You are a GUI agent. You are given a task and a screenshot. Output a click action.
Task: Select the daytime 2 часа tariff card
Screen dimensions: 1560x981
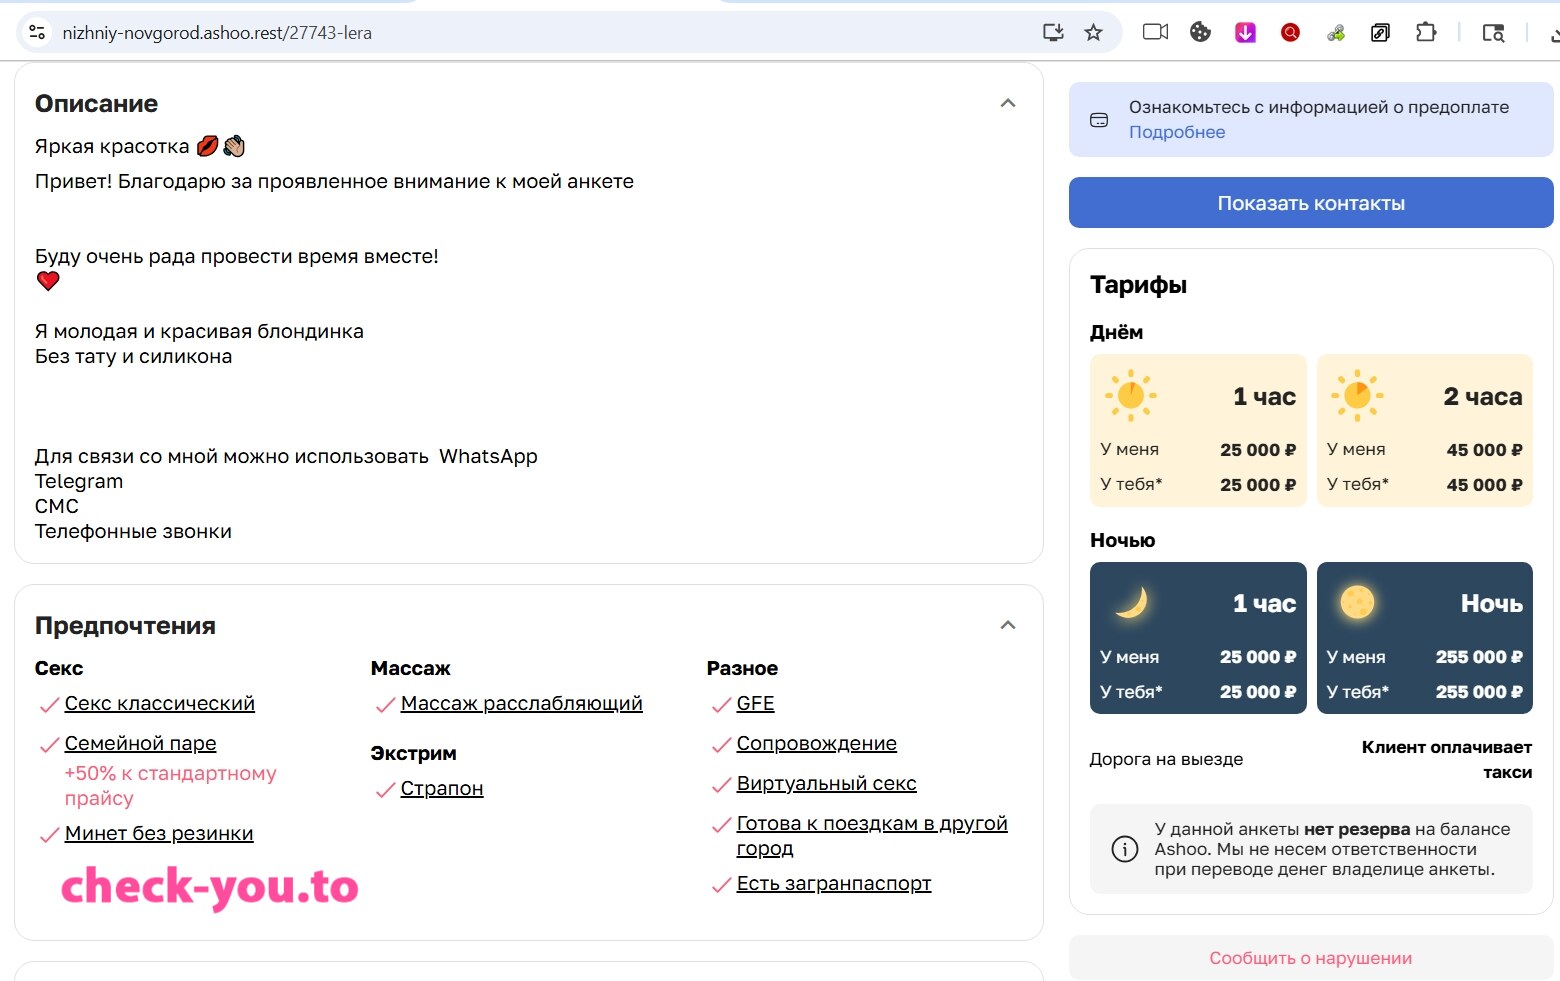(x=1425, y=430)
